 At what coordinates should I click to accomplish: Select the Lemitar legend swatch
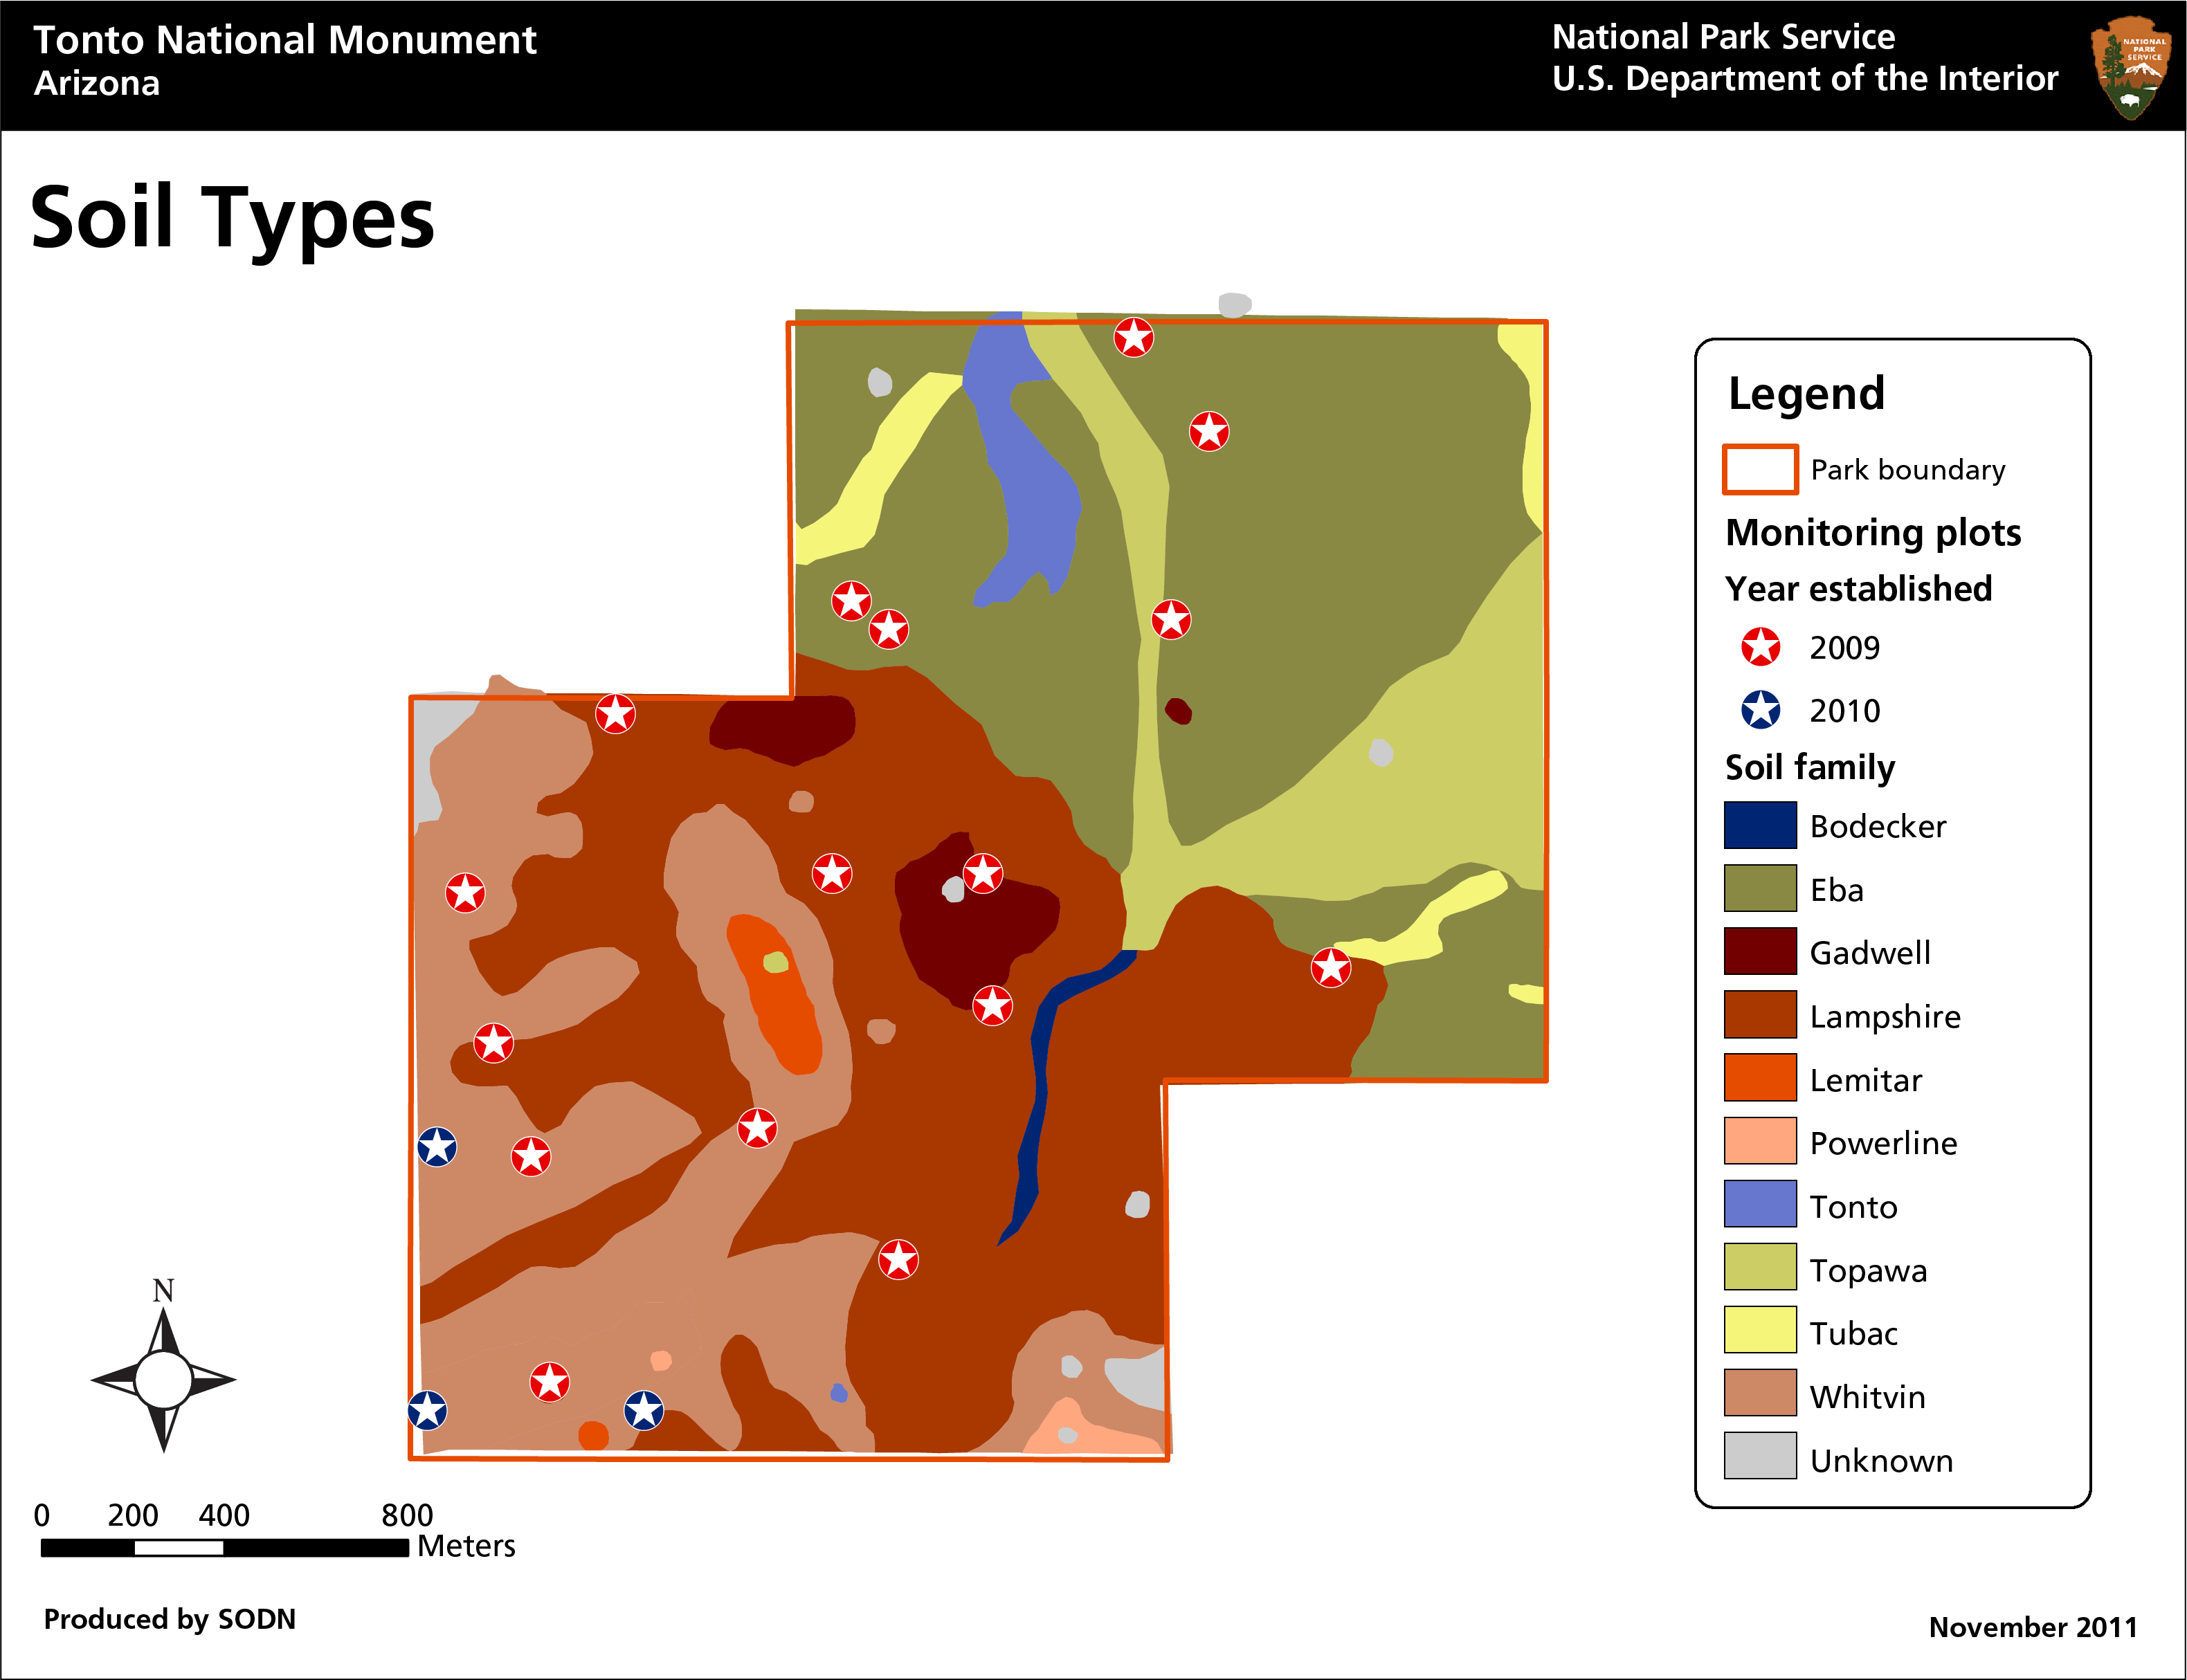(1760, 1078)
